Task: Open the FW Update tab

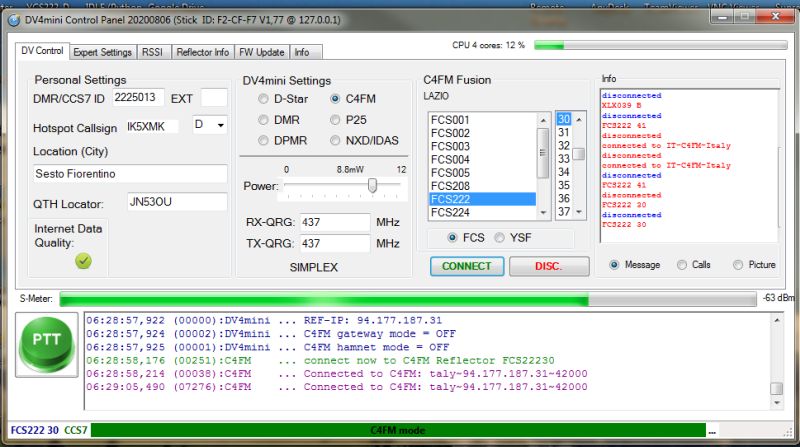Action: point(262,52)
